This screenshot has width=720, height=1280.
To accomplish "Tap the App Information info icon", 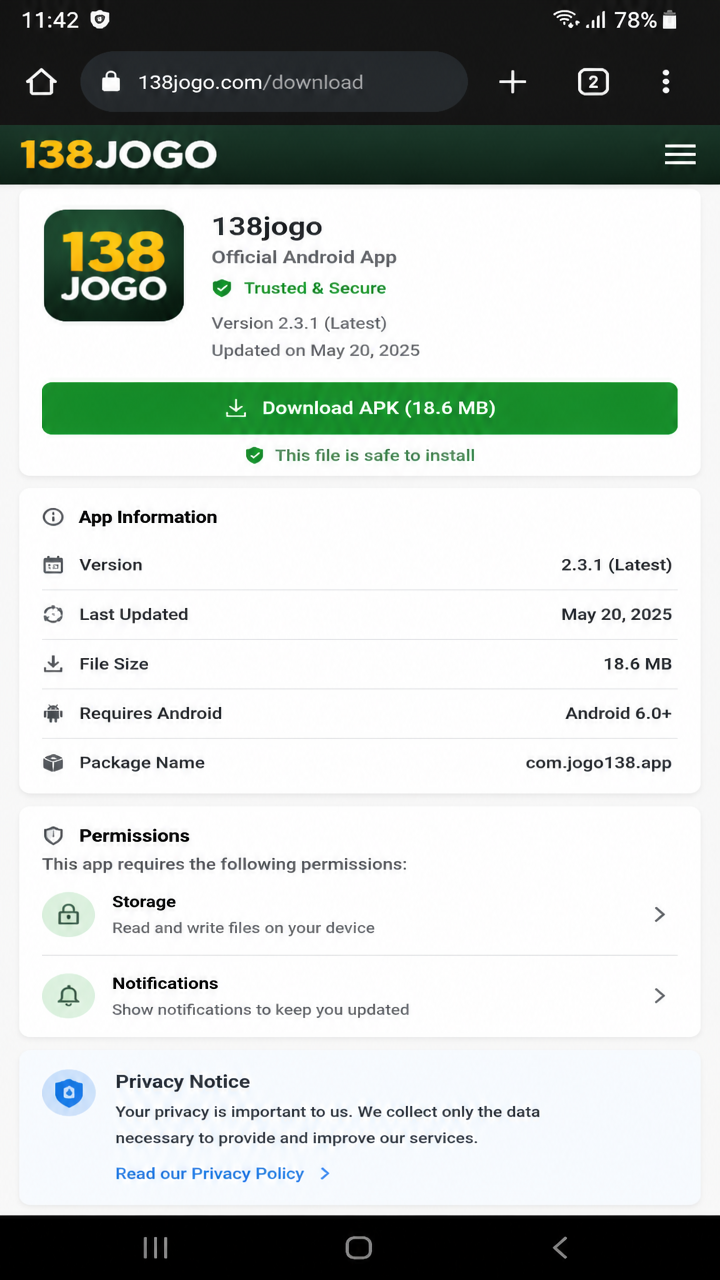I will pyautogui.click(x=53, y=517).
